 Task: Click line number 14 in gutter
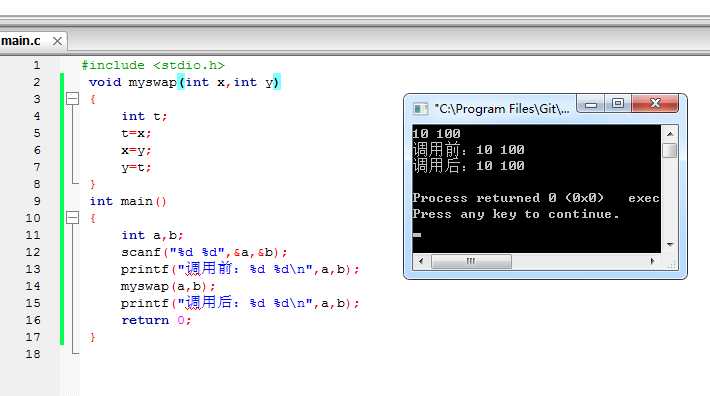(x=33, y=286)
